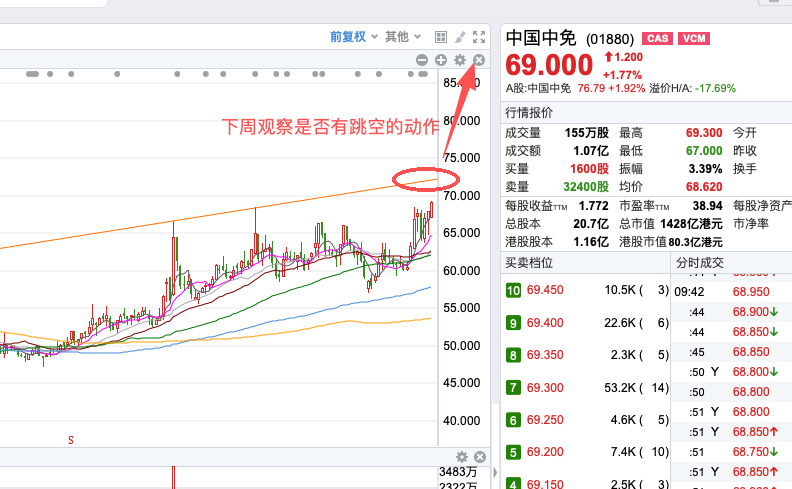Image resolution: width=792 pixels, height=489 pixels.
Task: Click the current price 69.000
Action: (x=549, y=65)
